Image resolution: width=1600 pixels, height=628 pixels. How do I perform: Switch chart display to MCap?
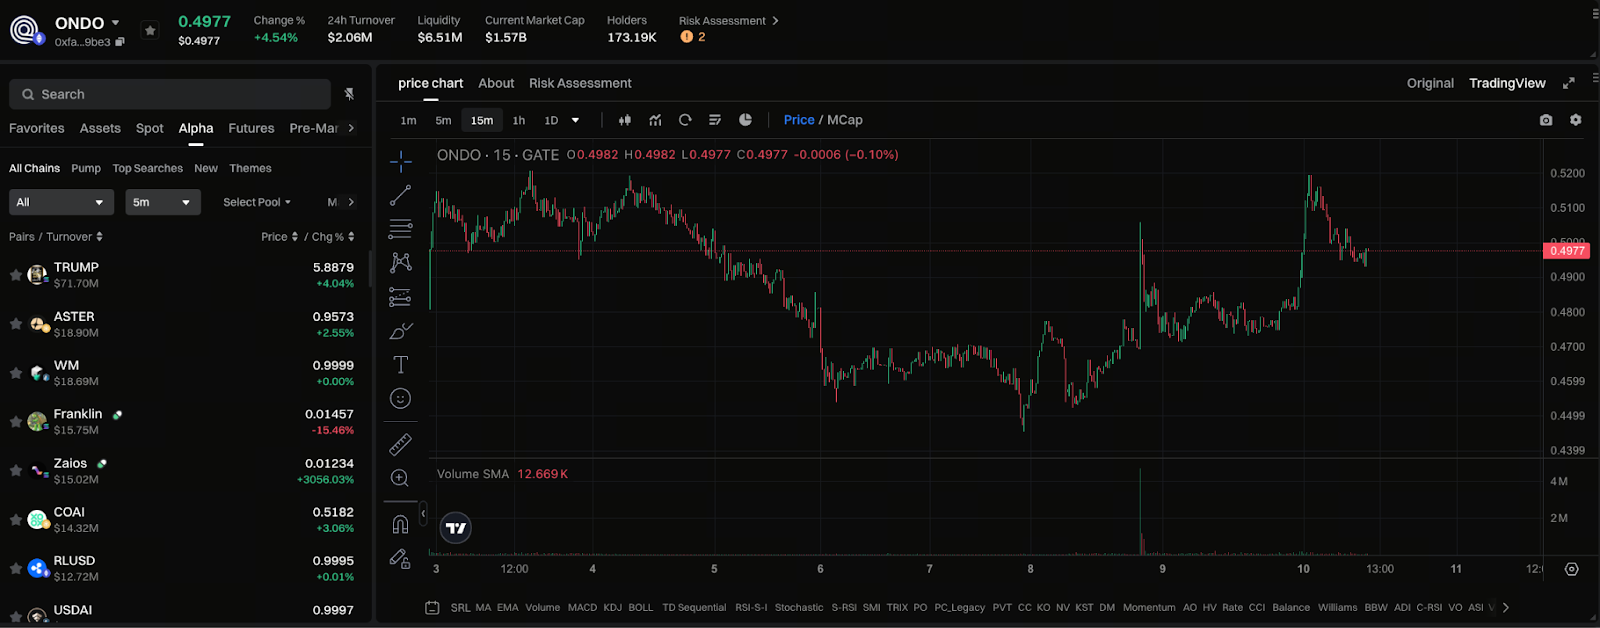(x=845, y=120)
